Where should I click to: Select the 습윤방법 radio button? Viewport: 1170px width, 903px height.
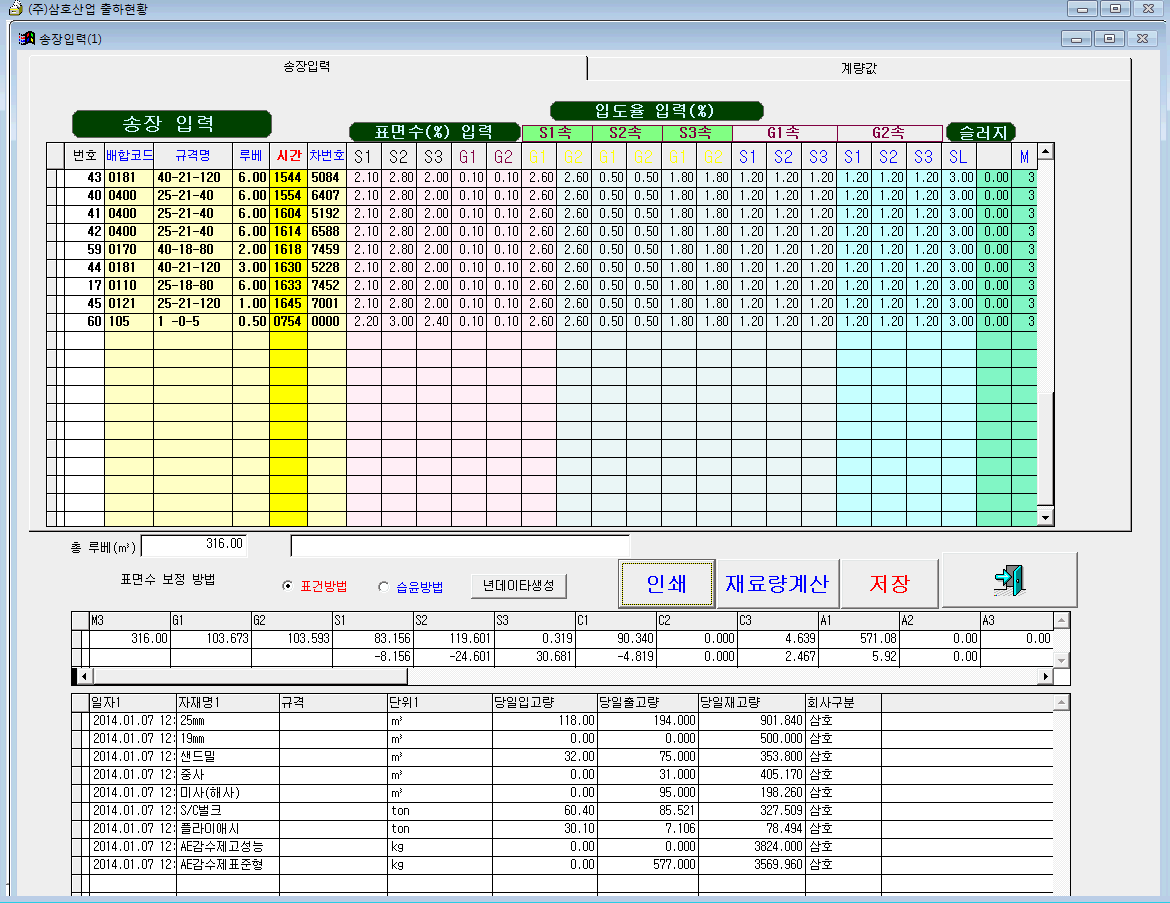click(x=384, y=587)
